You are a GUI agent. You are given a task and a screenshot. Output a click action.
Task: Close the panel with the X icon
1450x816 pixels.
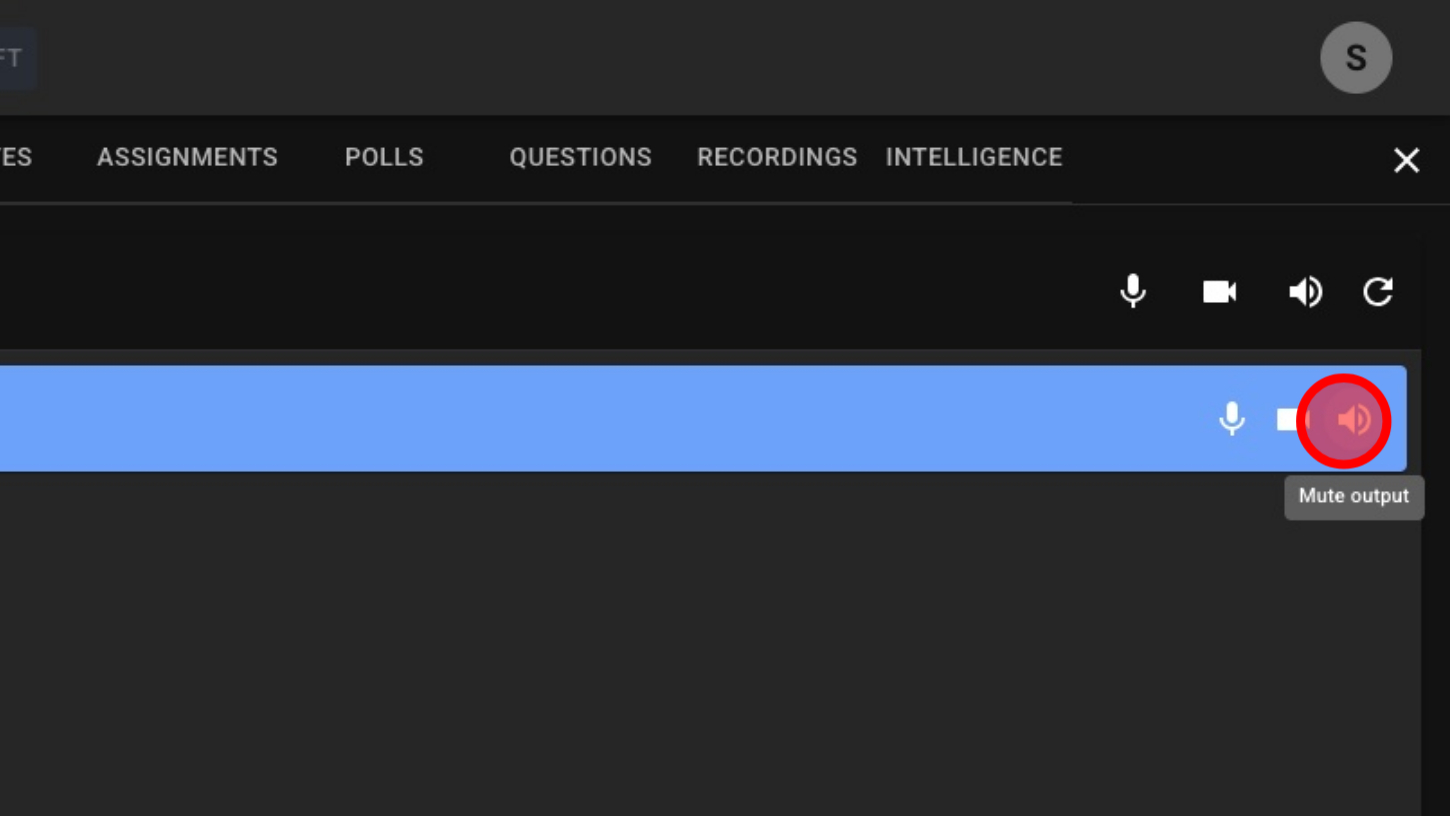pos(1406,160)
